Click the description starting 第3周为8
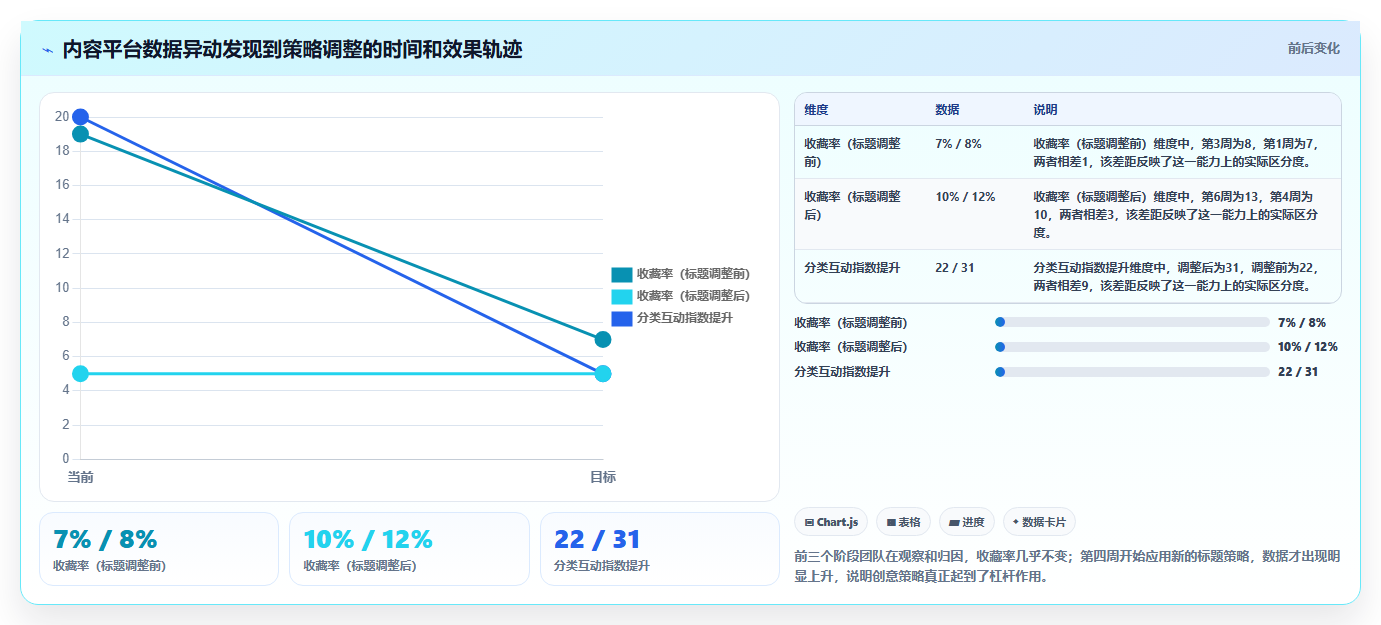The height and width of the screenshot is (625, 1381). click(x=1176, y=152)
